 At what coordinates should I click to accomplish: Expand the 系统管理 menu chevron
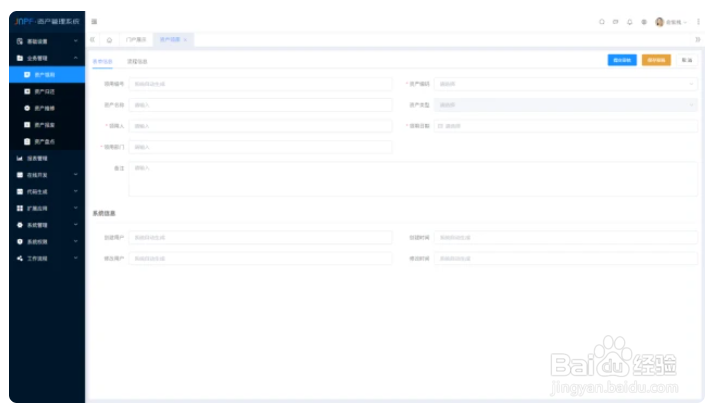76,225
